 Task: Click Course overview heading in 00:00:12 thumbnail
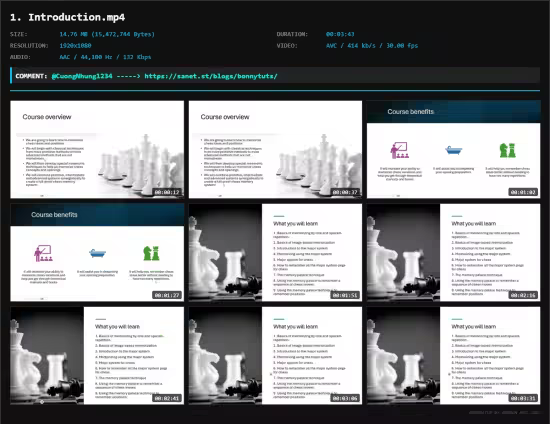(47, 117)
